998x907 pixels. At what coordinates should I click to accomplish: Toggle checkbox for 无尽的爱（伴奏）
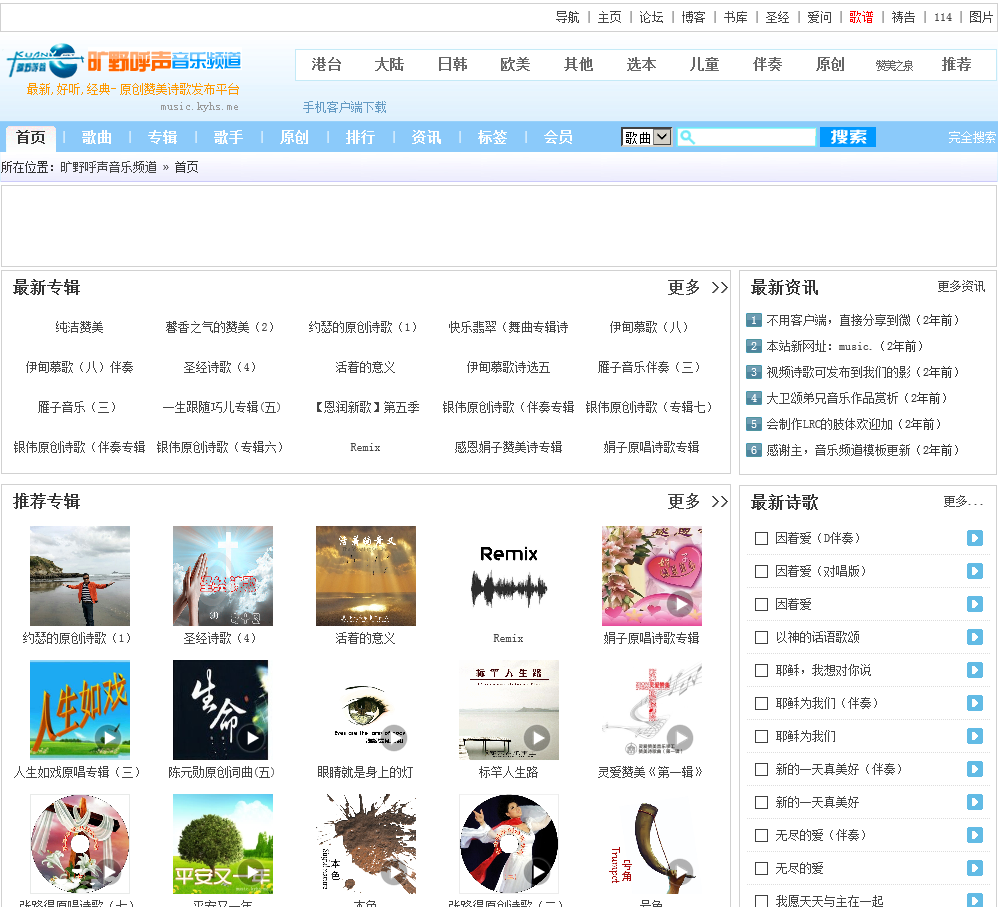[761, 835]
